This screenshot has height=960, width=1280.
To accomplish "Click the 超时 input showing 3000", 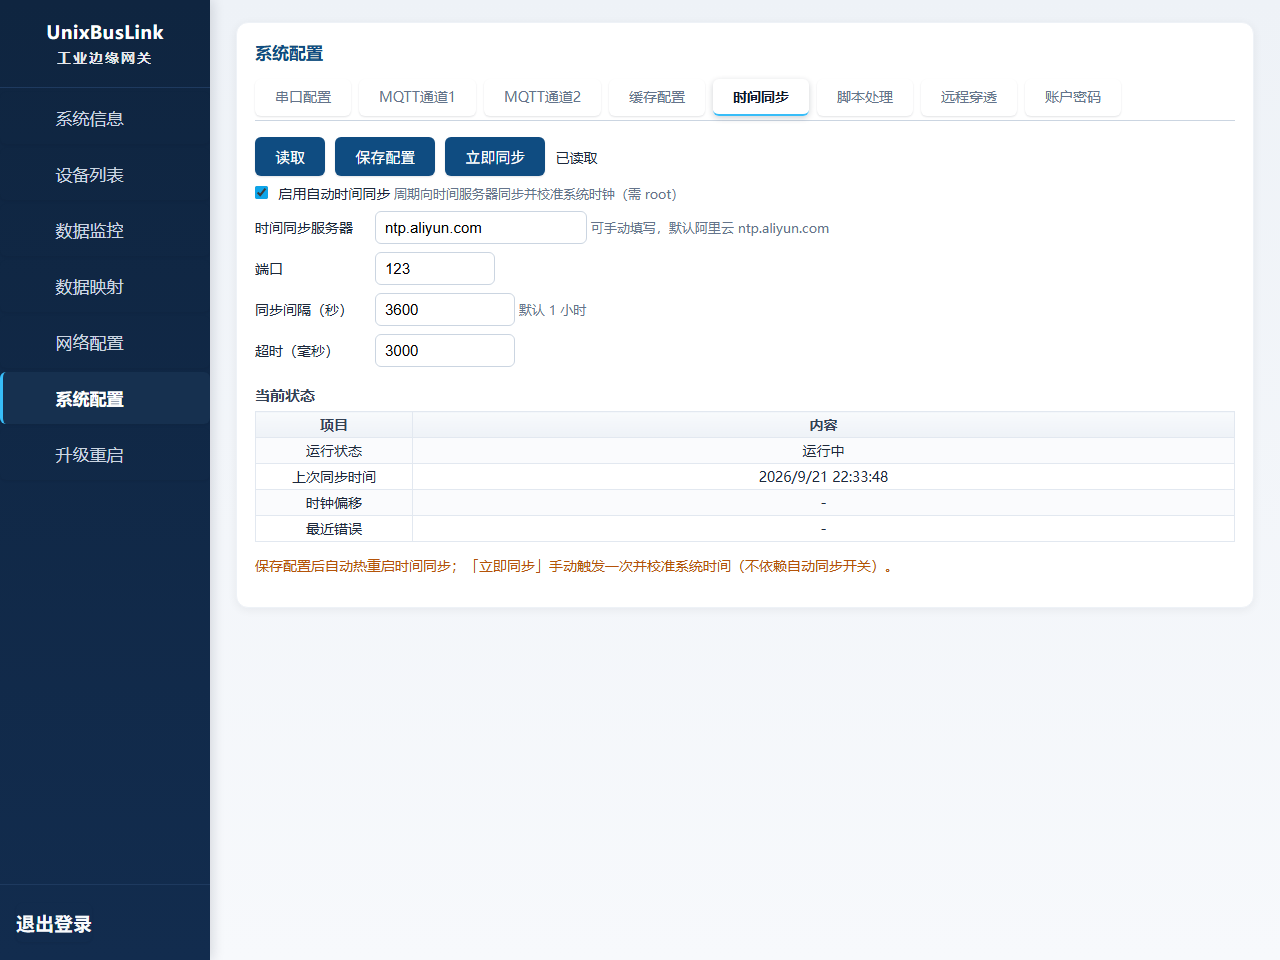I will [445, 351].
